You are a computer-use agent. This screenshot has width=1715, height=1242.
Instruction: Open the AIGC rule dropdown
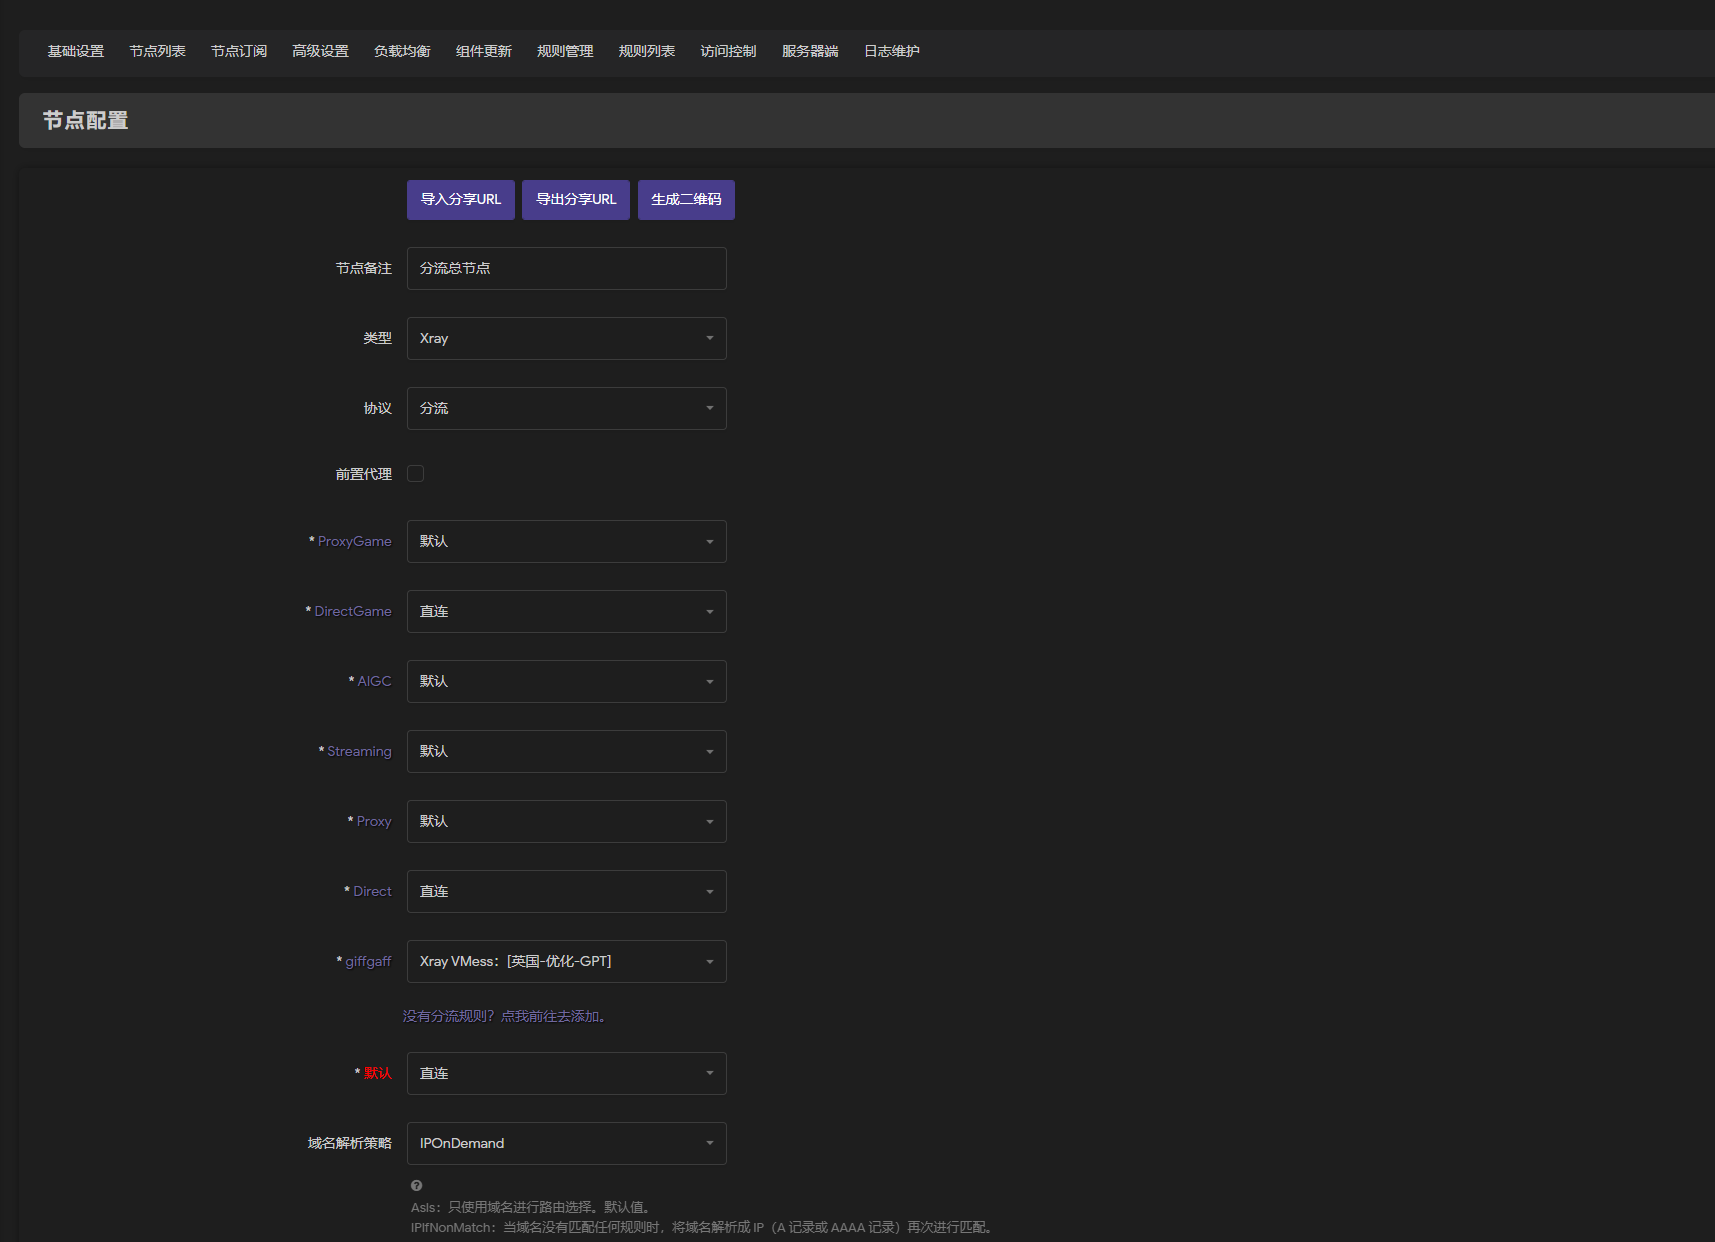[x=566, y=682]
